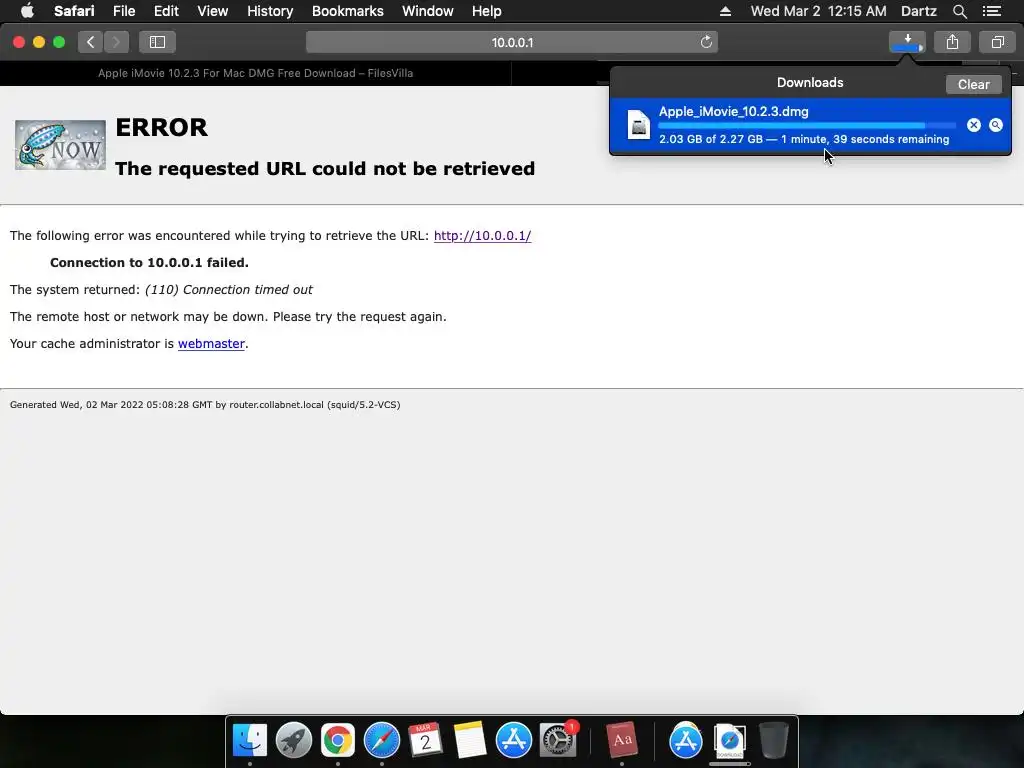Click the forward navigation arrow
This screenshot has height=768, width=1024.
pos(116,42)
